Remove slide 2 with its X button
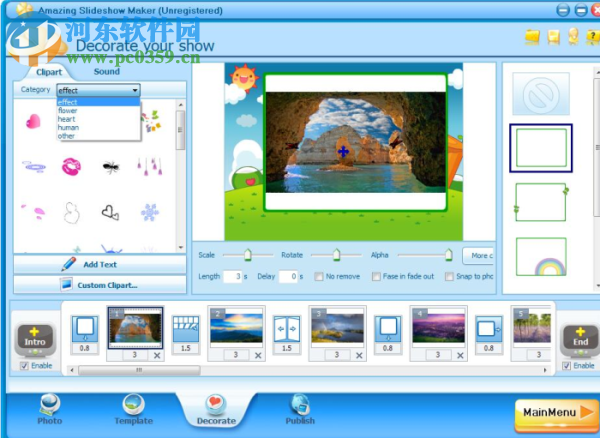600x438 pixels. 258,355
